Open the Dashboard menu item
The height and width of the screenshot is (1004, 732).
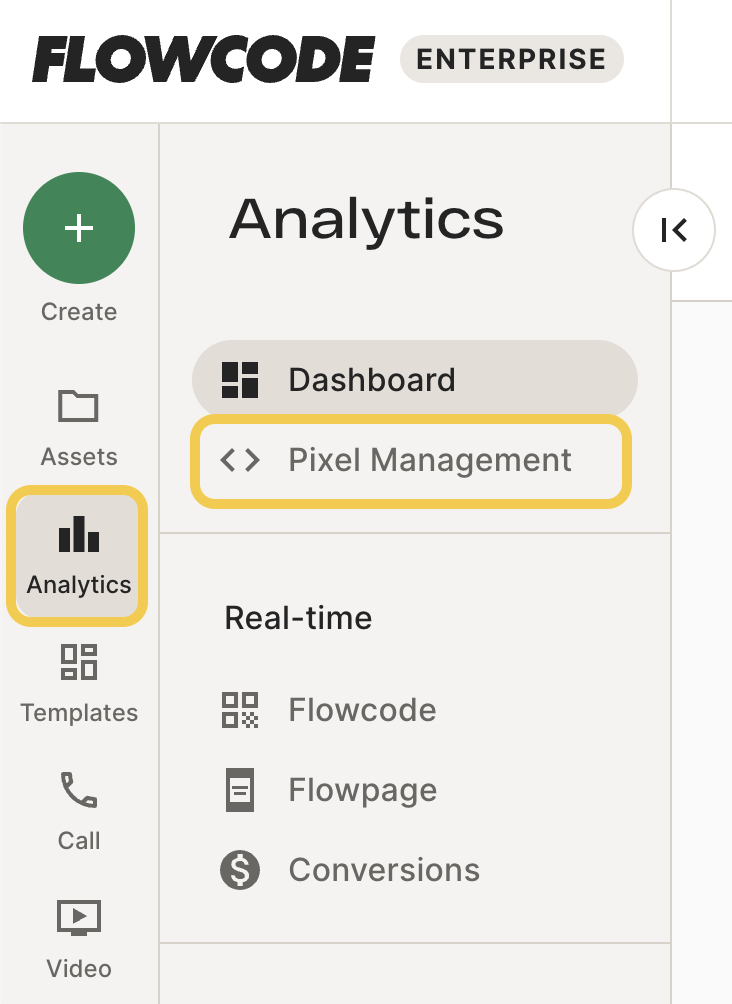[415, 380]
